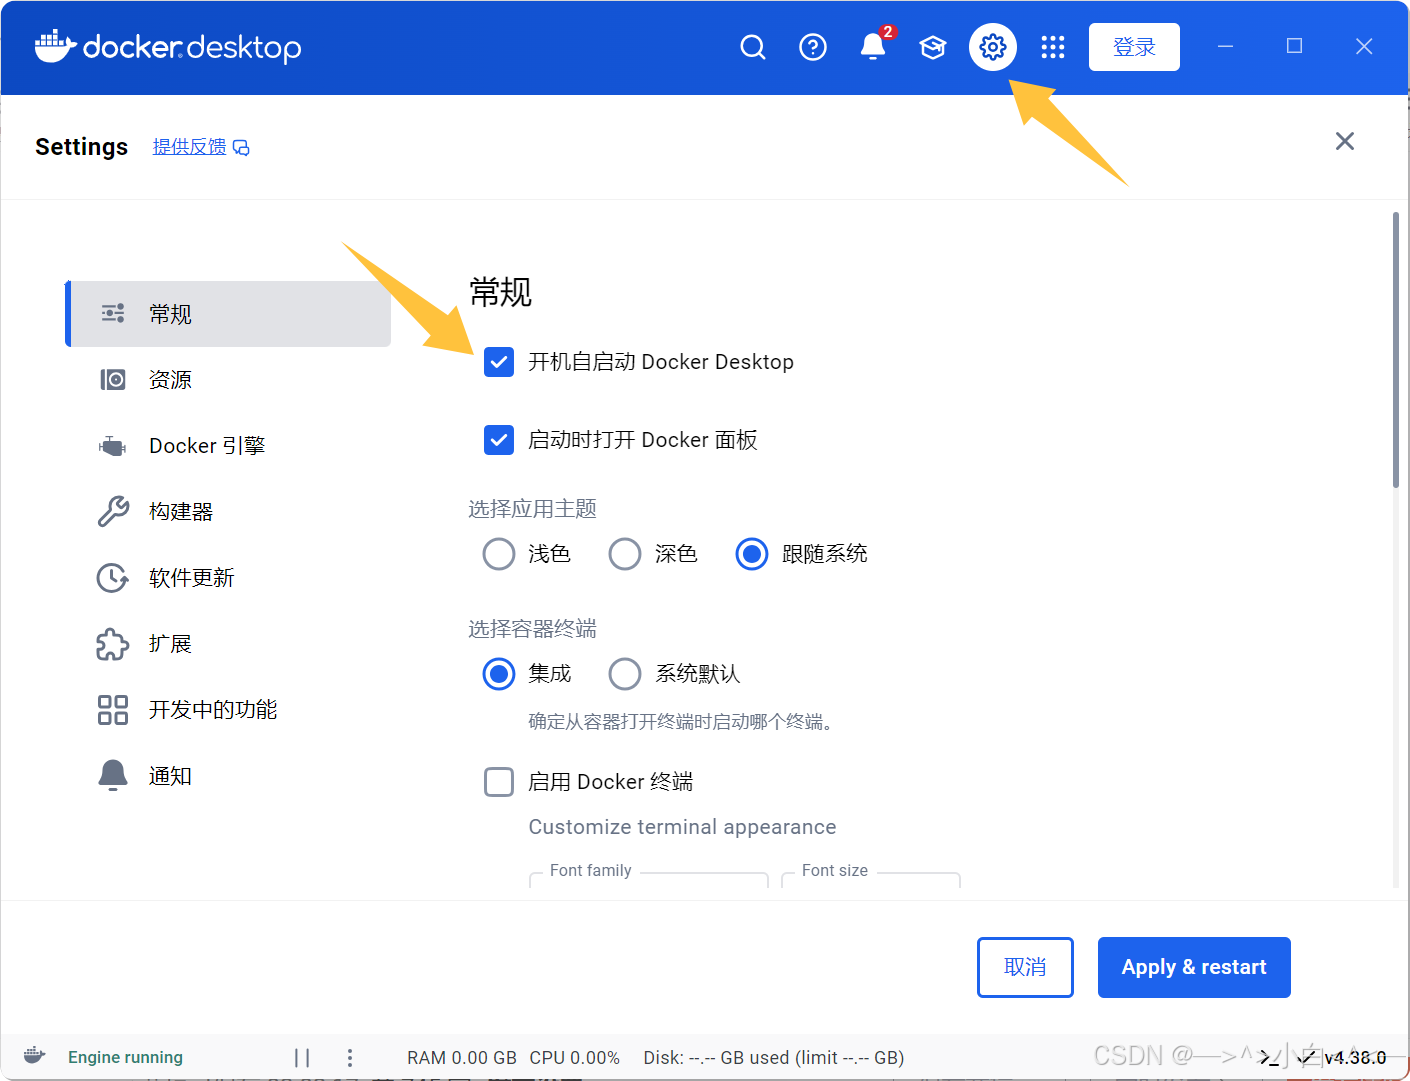This screenshot has width=1410, height=1081.
Task: Click the 软件更新 clock icon
Action: (113, 578)
